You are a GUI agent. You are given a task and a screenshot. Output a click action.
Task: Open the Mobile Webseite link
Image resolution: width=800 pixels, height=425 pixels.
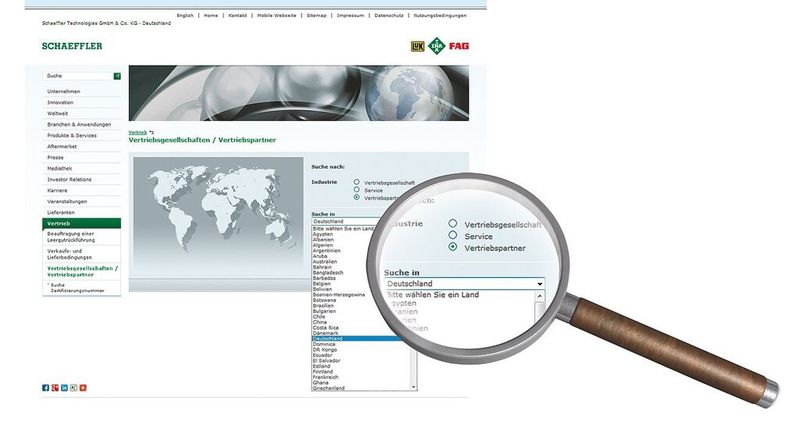277,16
